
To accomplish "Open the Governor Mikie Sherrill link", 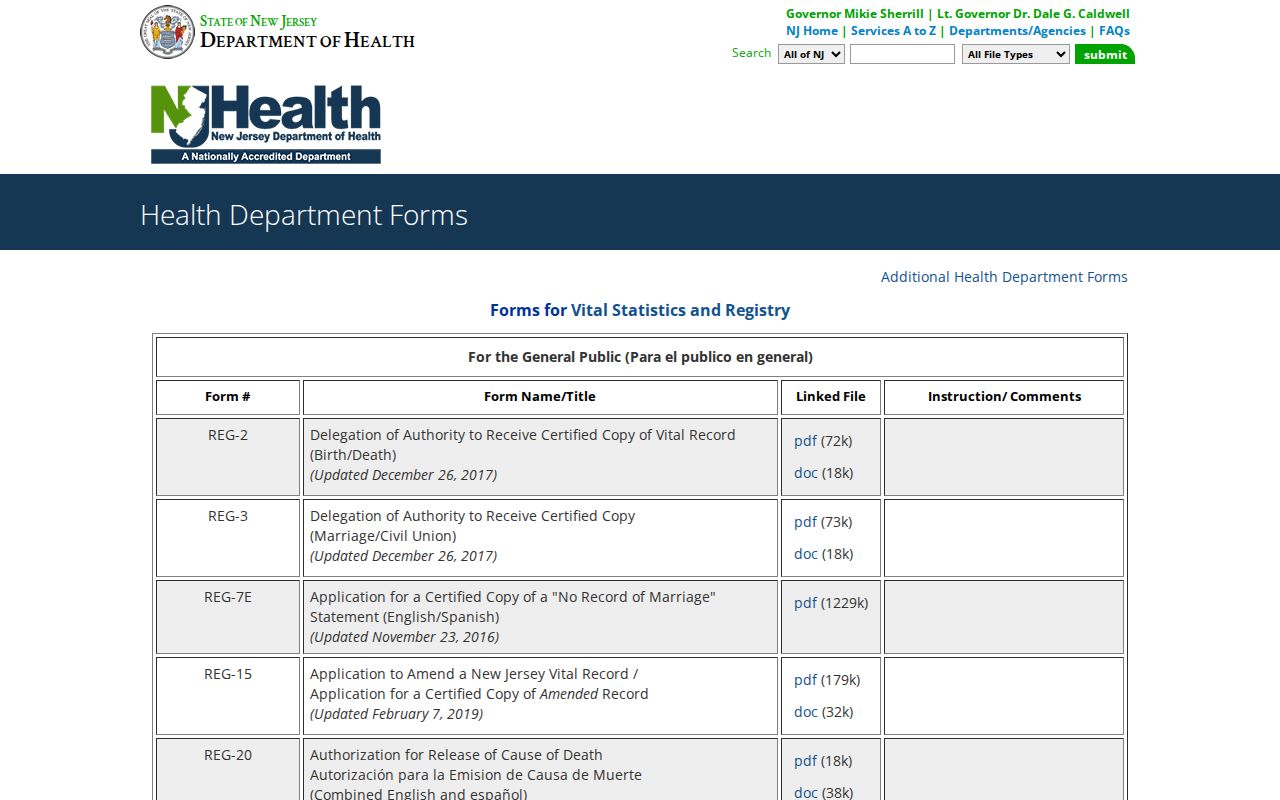I will tap(855, 14).
